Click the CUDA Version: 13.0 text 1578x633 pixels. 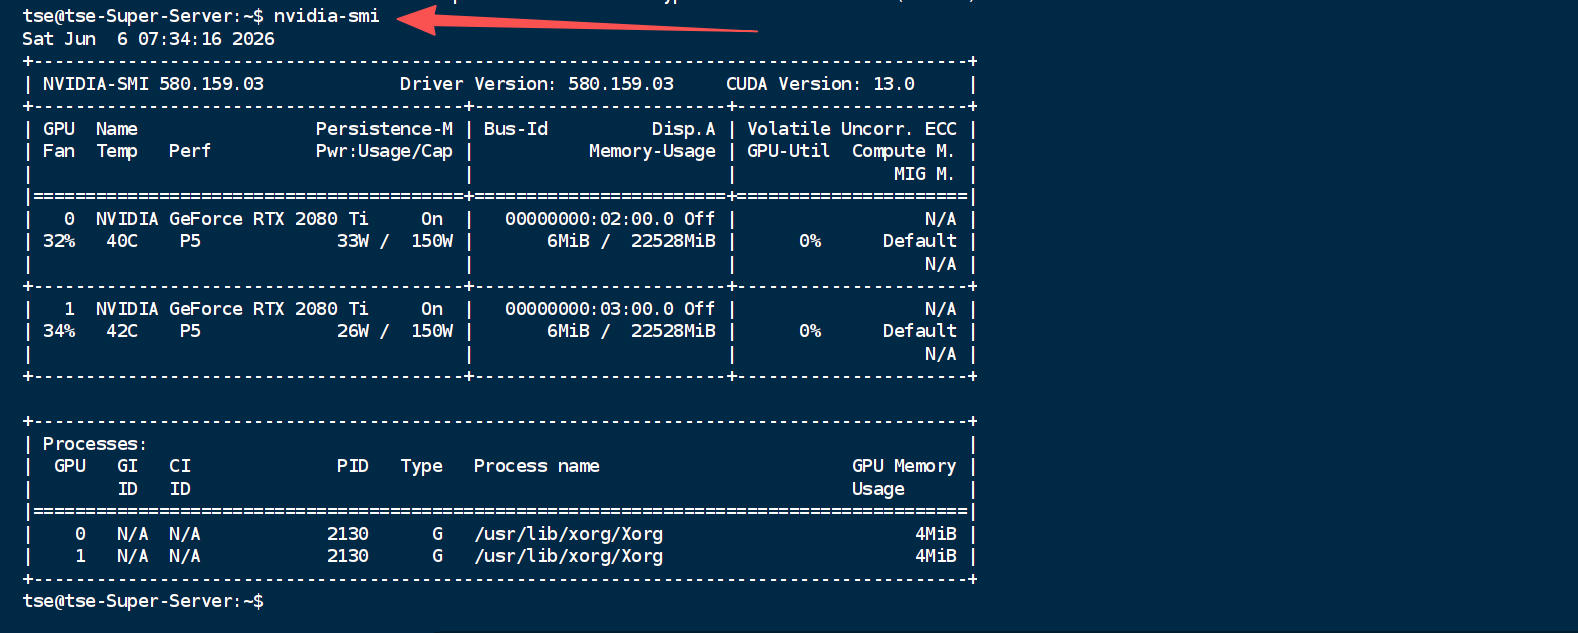[820, 84]
